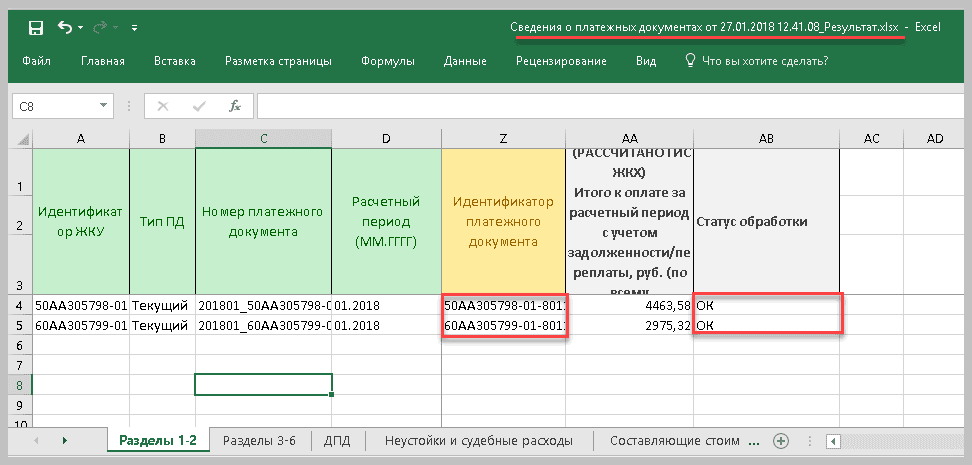972x465 pixels.
Task: Add a new sheet with plus button
Action: pos(781,441)
